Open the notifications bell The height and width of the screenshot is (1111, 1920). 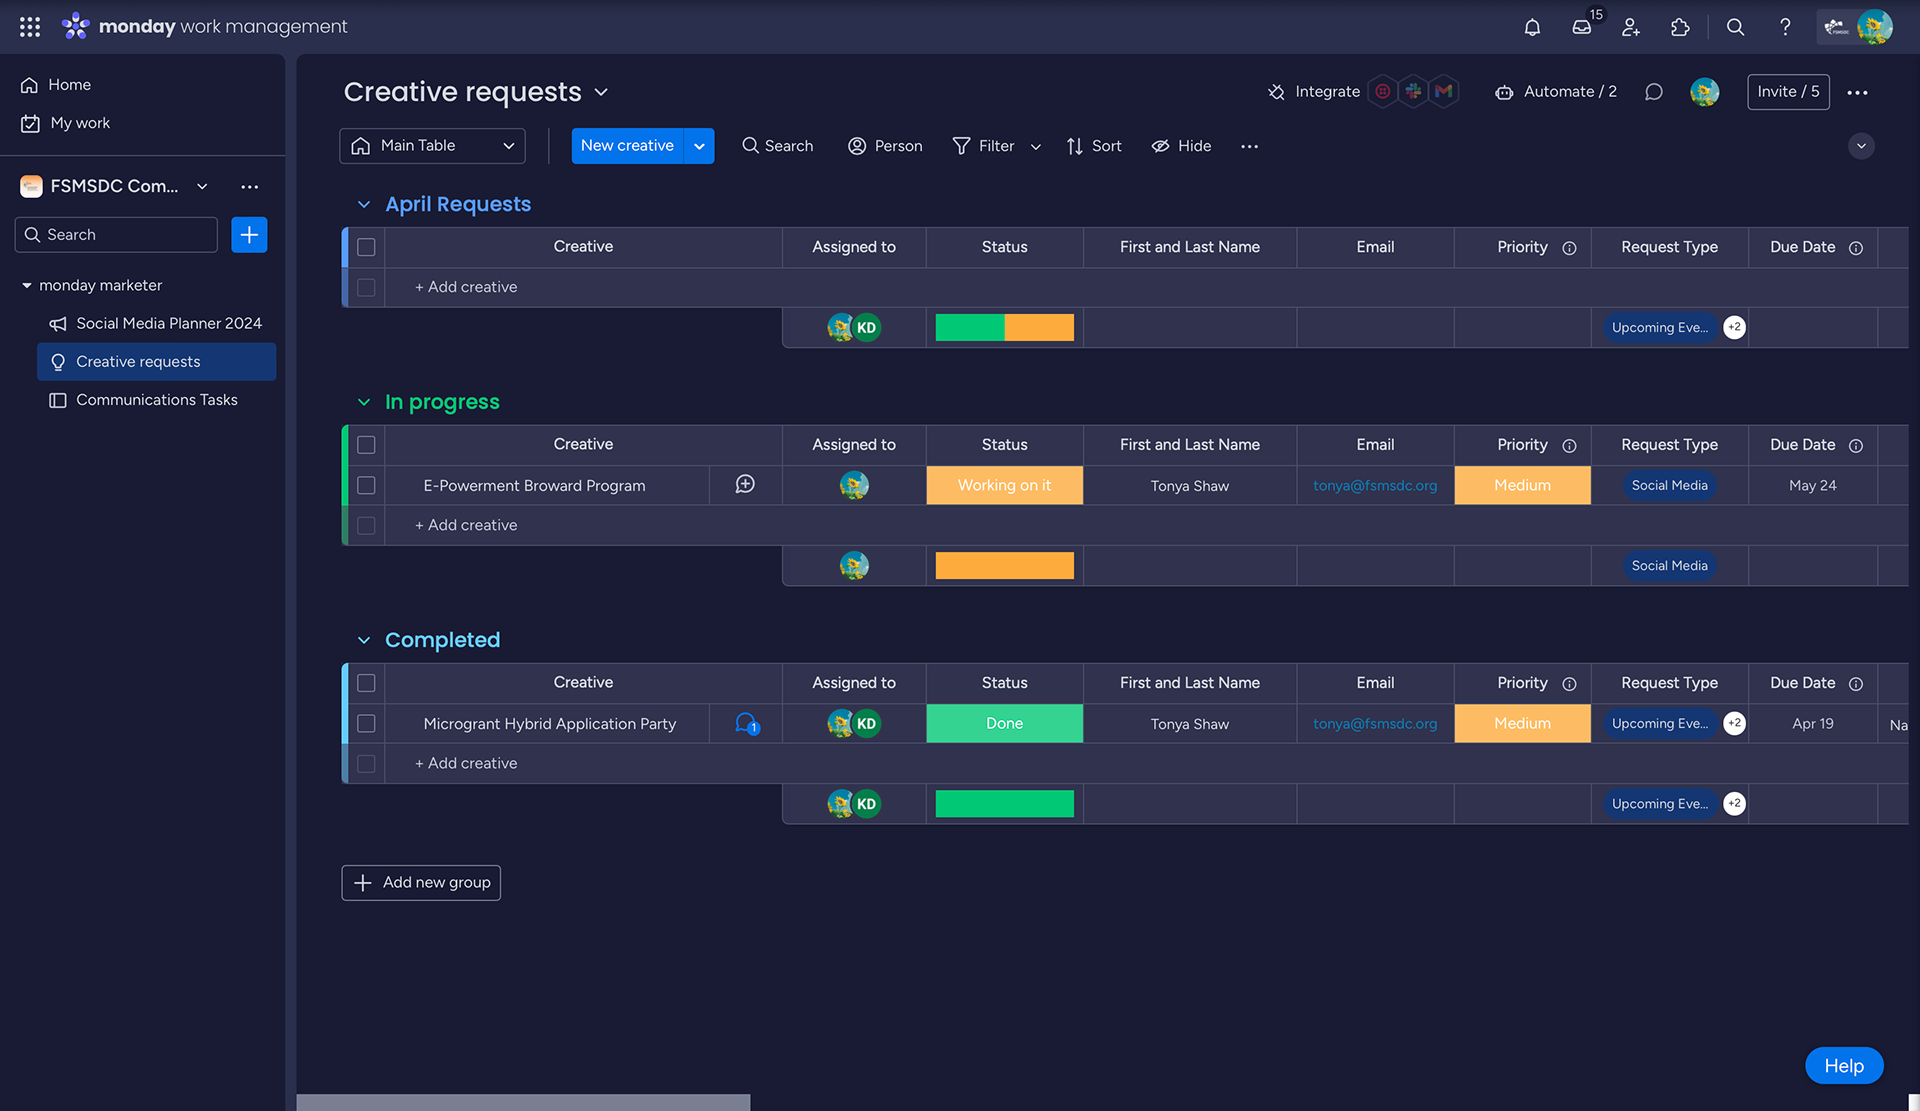(x=1532, y=27)
